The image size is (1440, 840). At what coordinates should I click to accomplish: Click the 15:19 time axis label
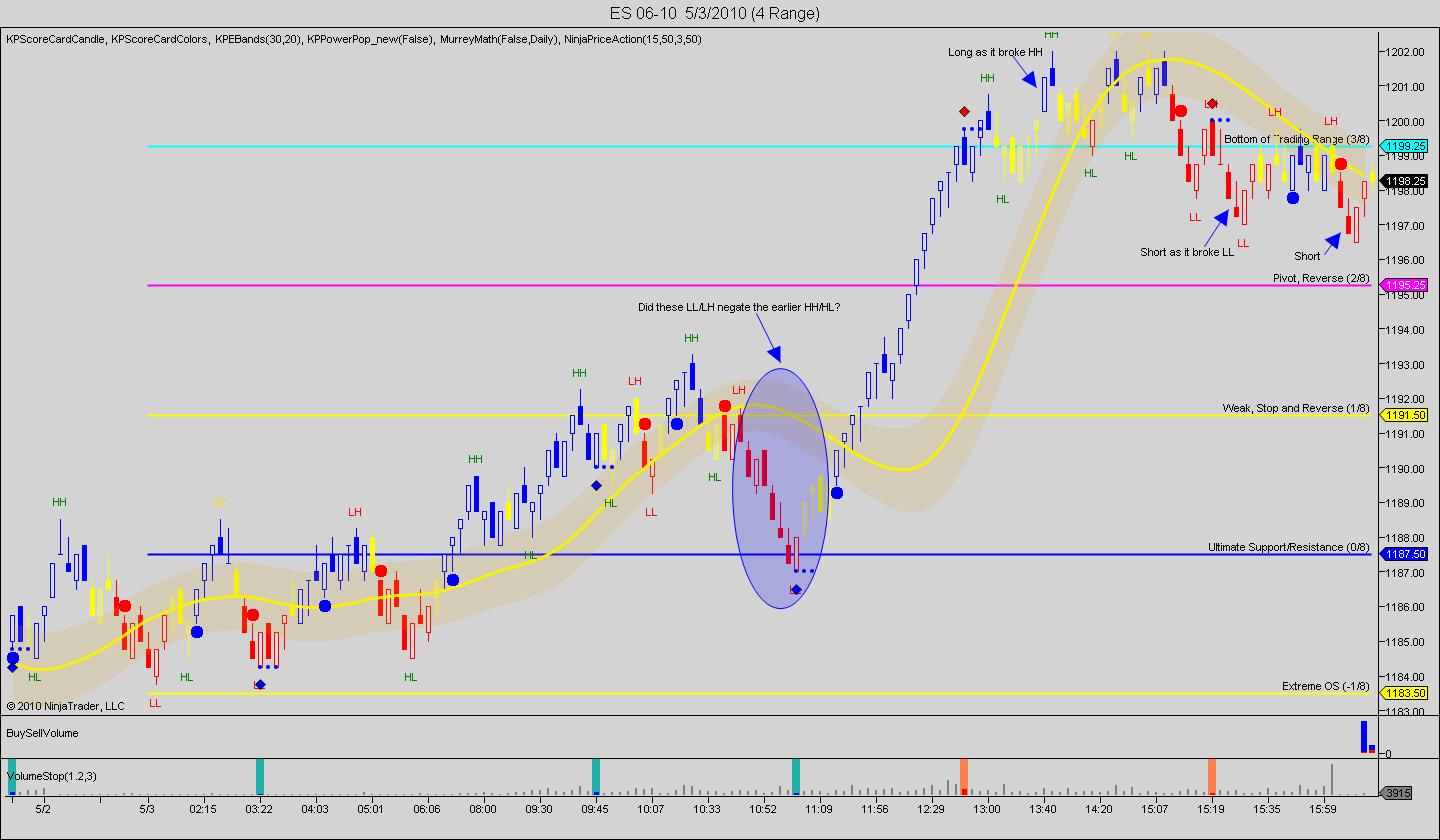[1211, 808]
